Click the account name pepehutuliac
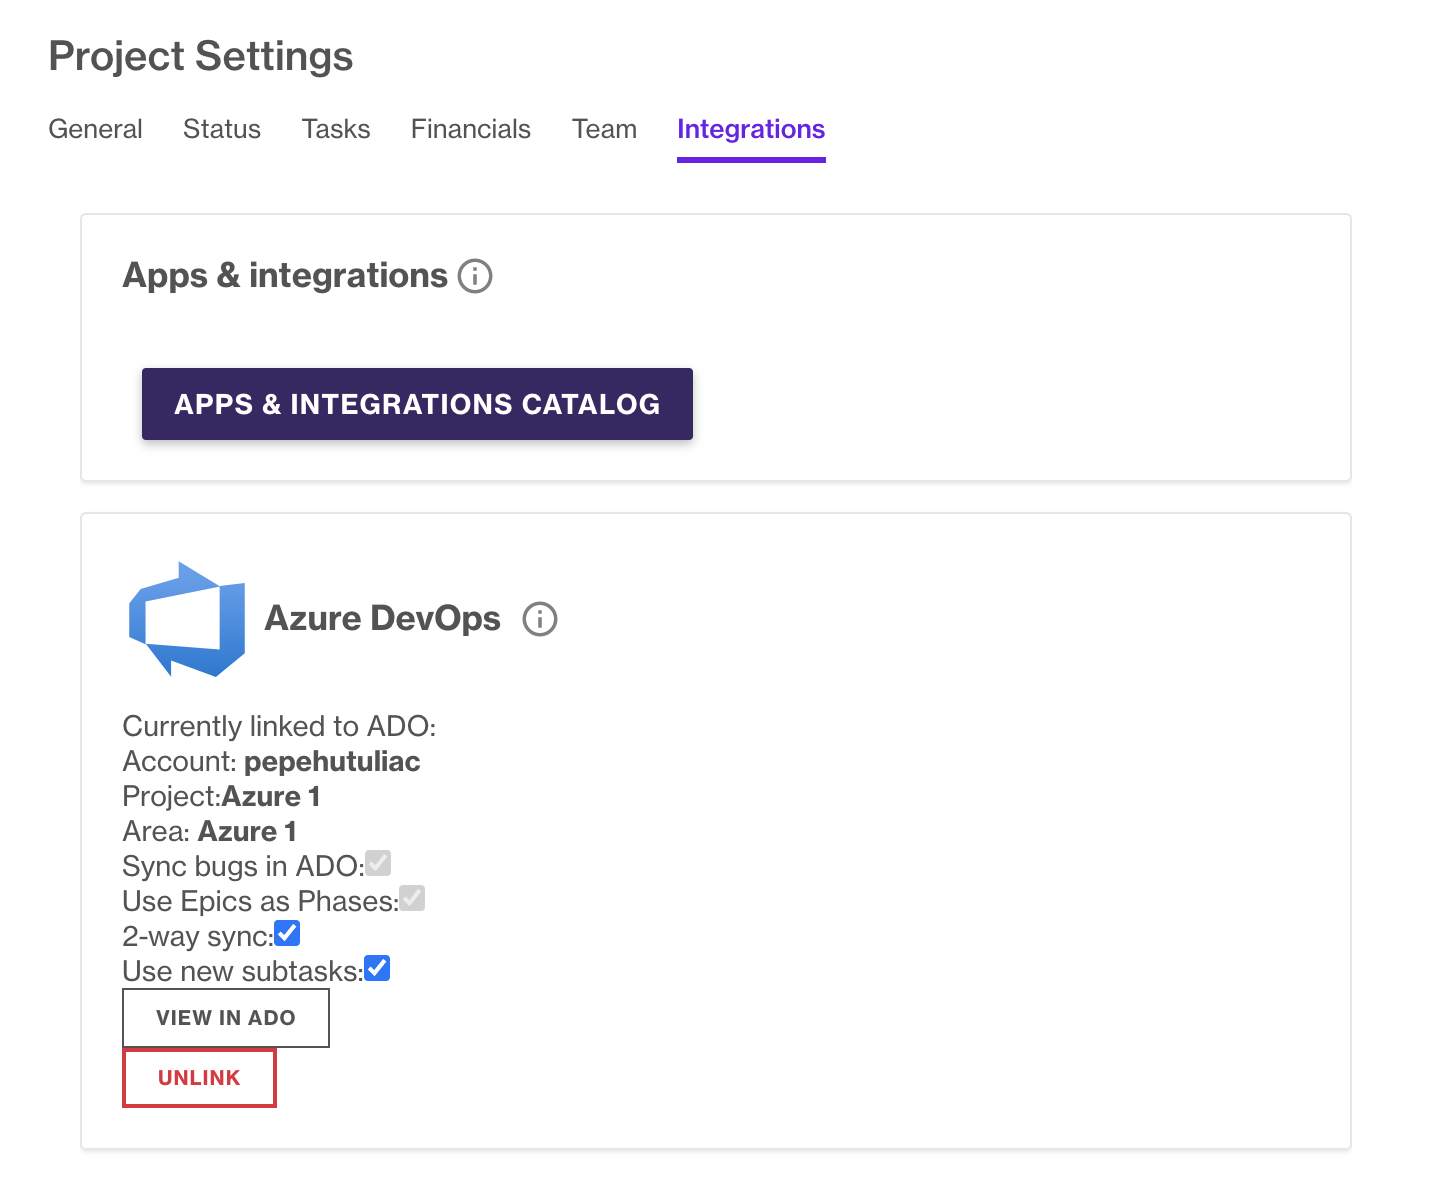This screenshot has height=1194, width=1436. 333,761
